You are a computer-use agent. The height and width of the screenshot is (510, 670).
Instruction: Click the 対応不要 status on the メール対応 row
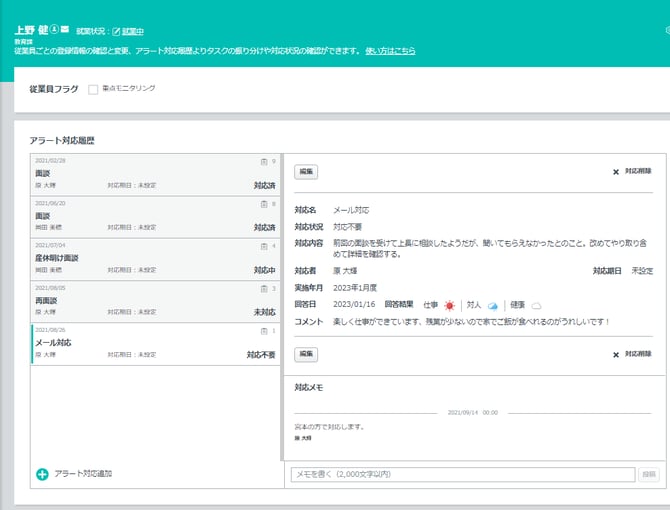coord(261,355)
